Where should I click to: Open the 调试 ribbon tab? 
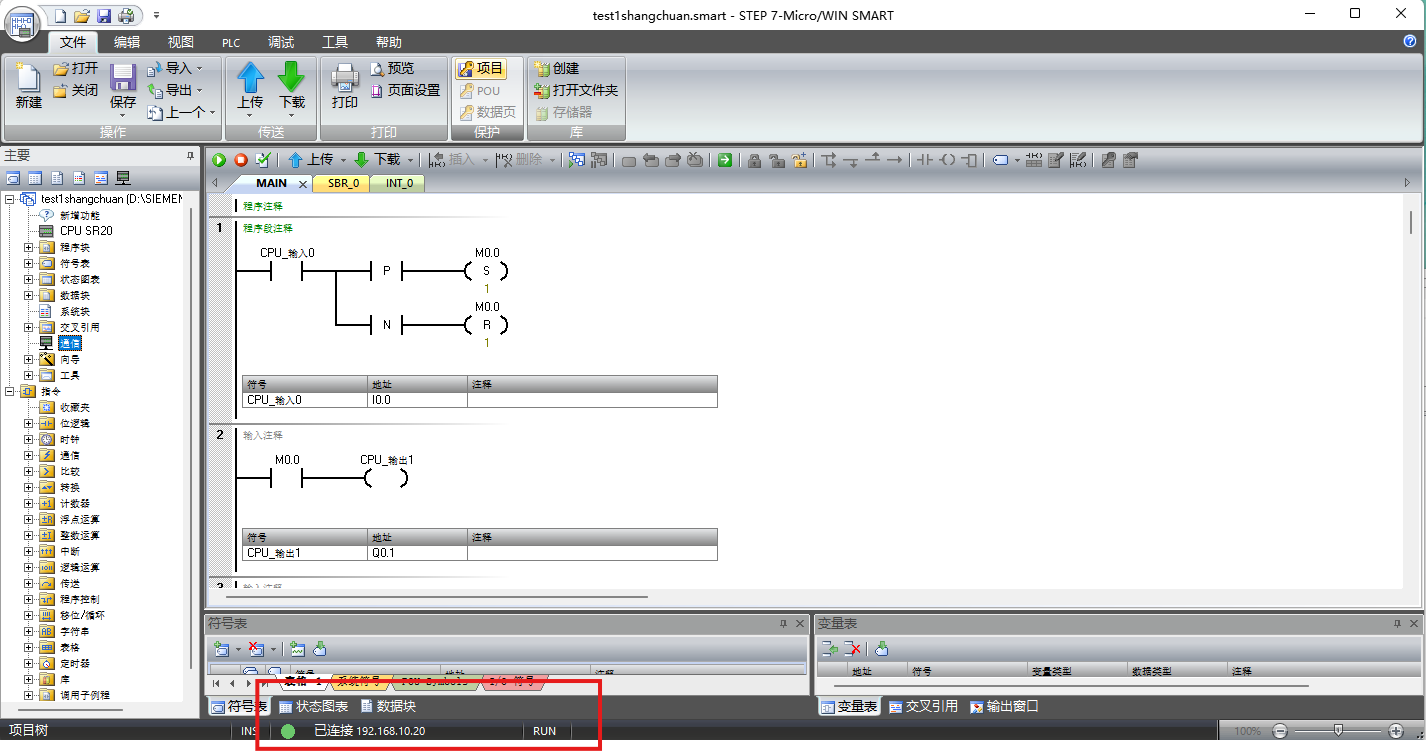(x=281, y=42)
